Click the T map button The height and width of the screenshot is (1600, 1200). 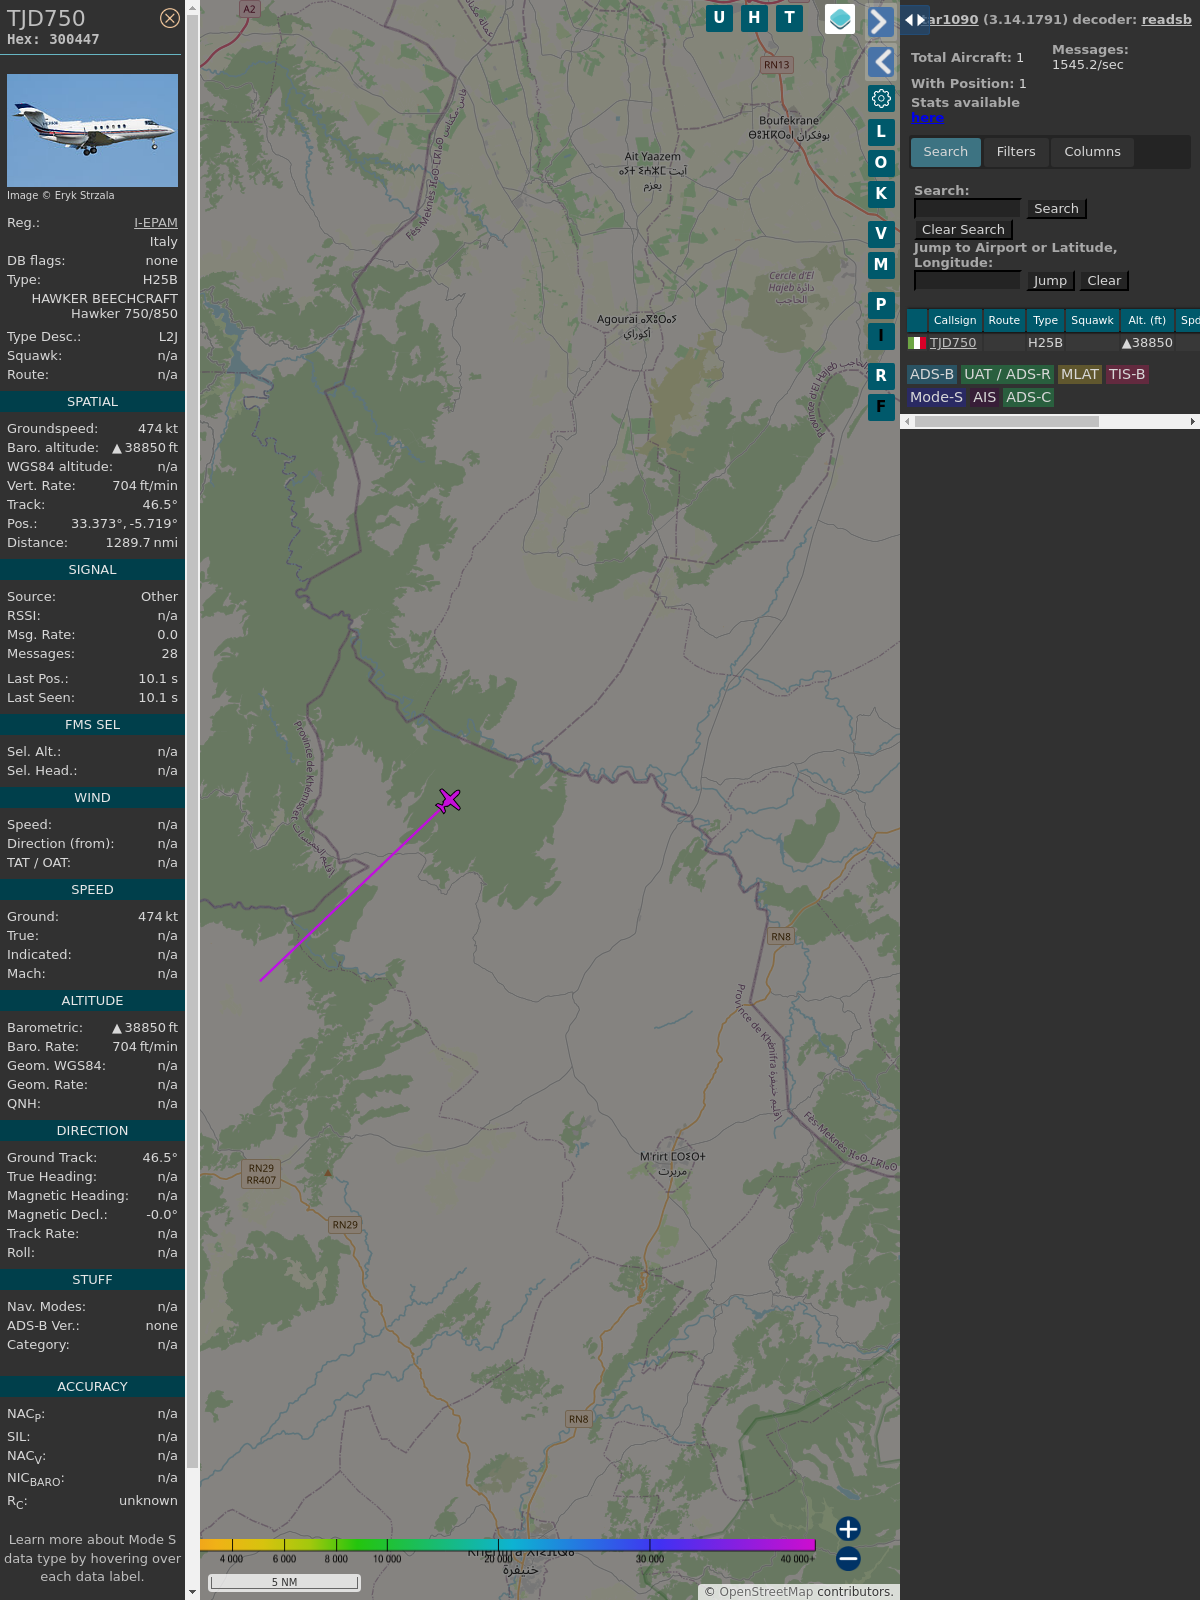point(790,18)
